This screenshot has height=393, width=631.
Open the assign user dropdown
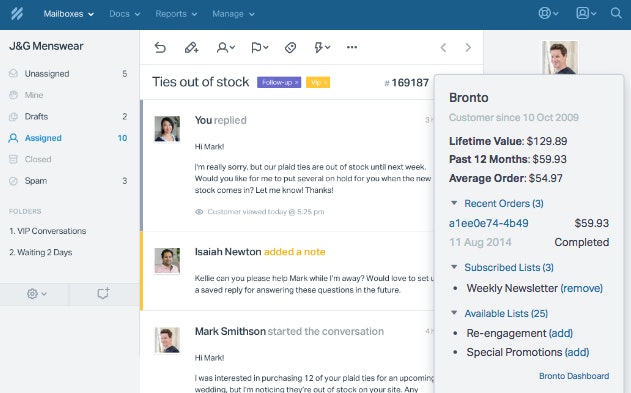pyautogui.click(x=226, y=47)
